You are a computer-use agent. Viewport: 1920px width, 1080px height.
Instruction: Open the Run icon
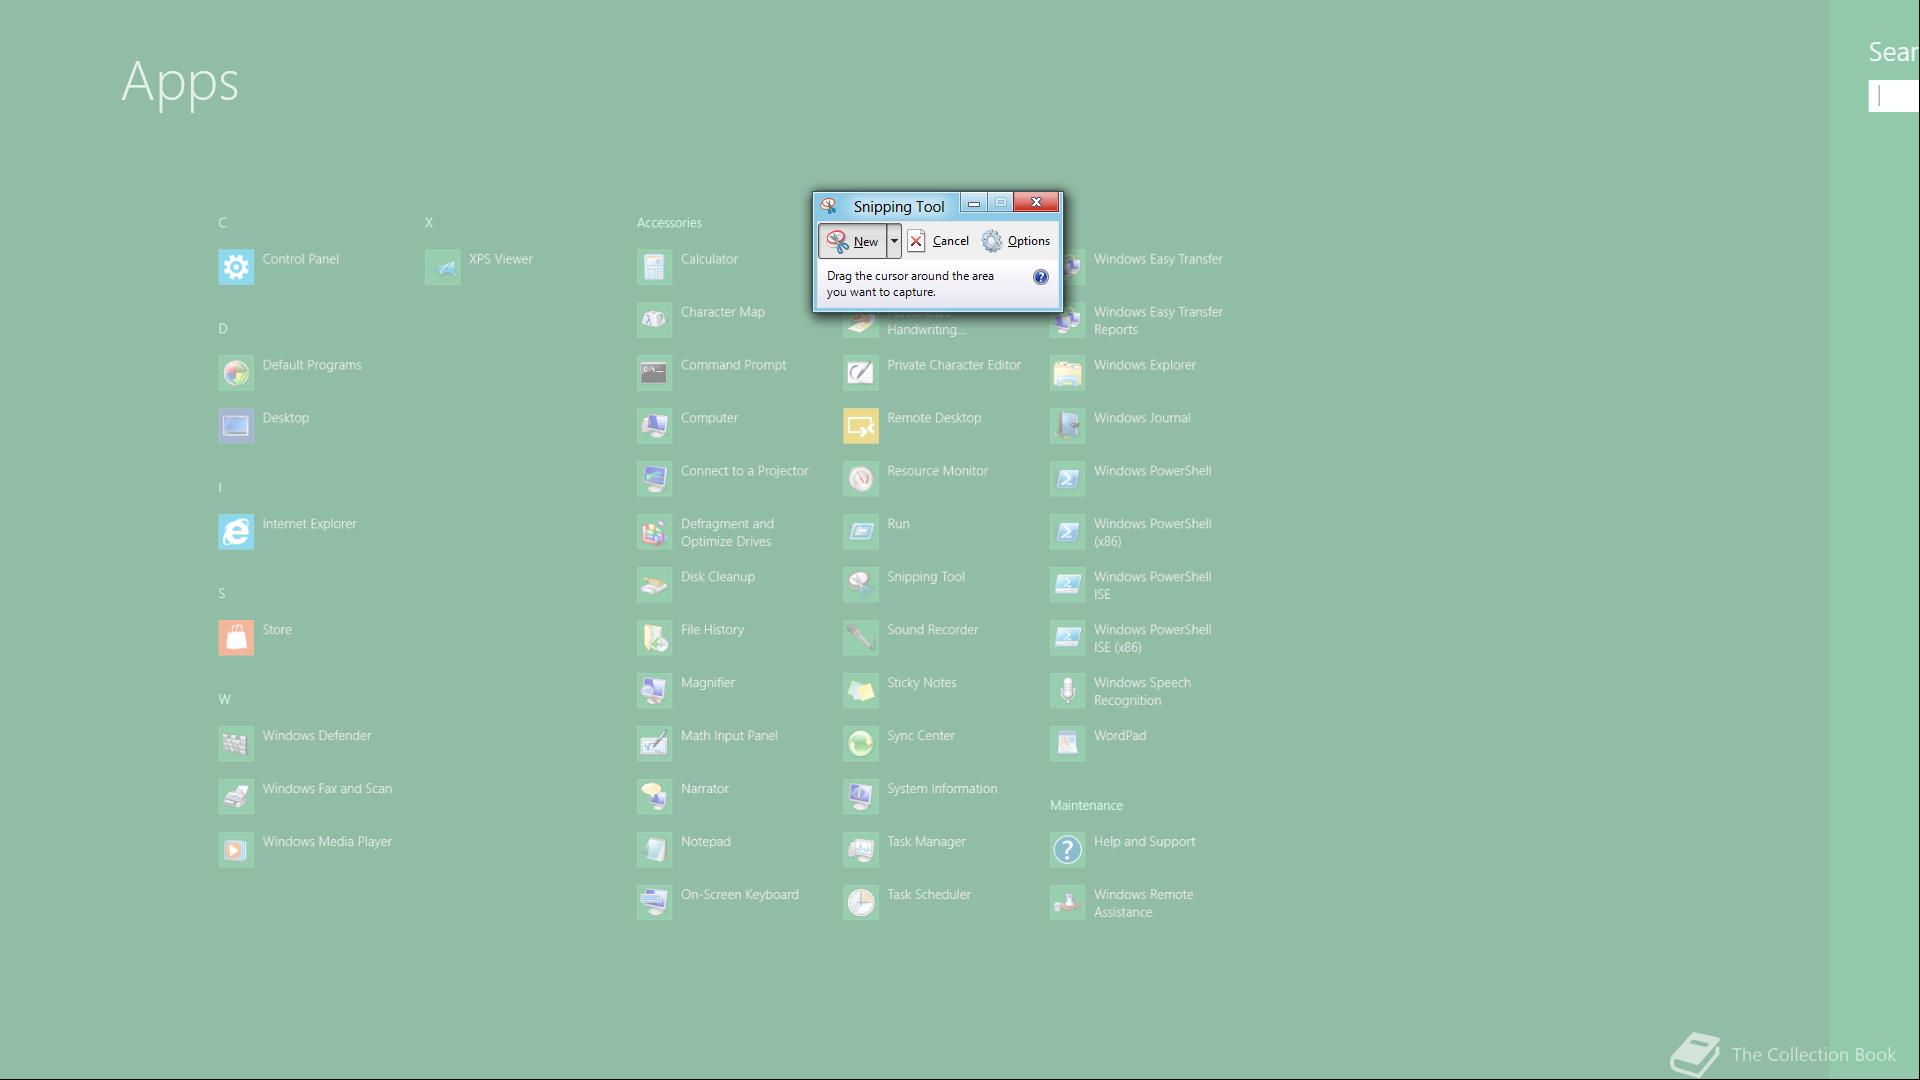pyautogui.click(x=861, y=532)
